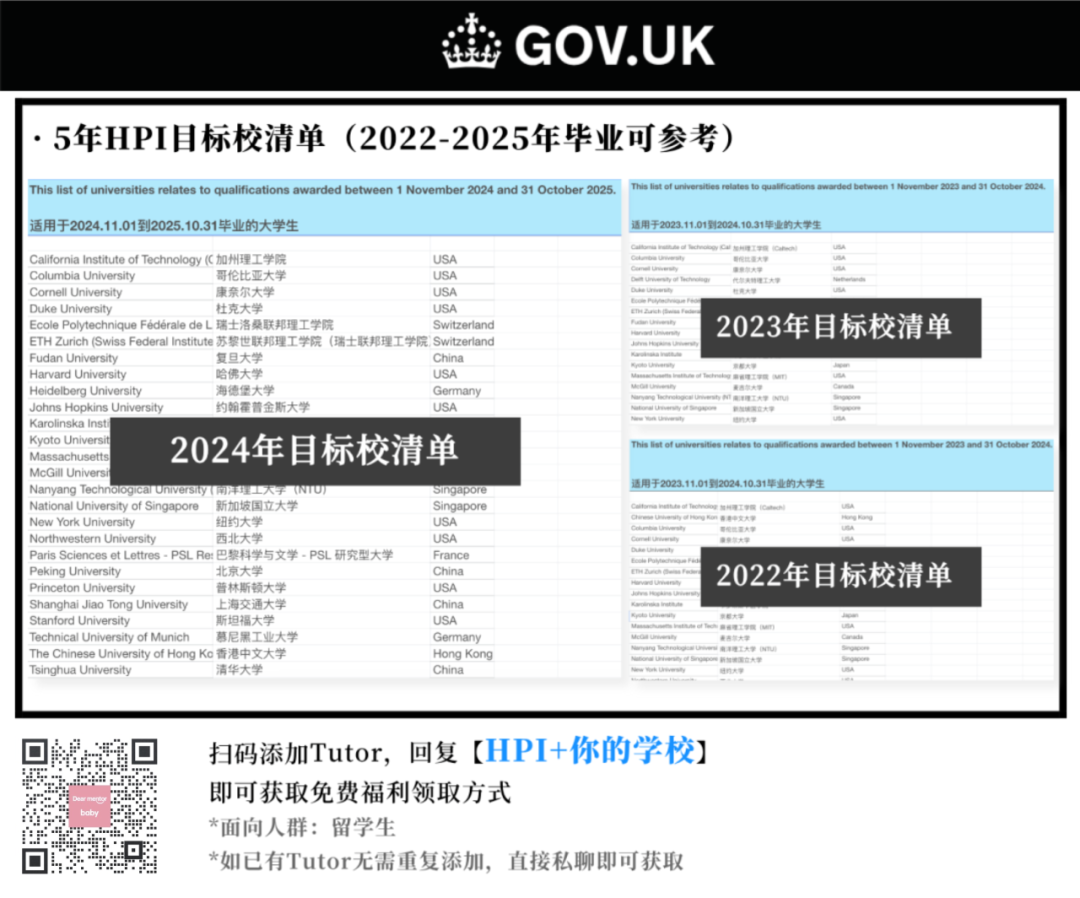1080x898 pixels.
Task: Click the pink Dear mentor baby logo
Action: (x=90, y=806)
